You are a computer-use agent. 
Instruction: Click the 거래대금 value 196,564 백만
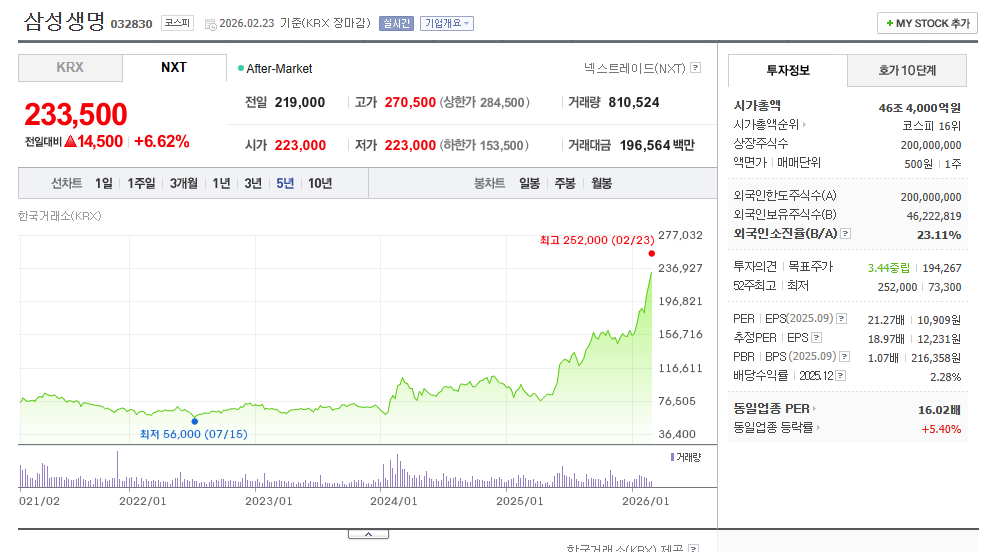[x=657, y=145]
